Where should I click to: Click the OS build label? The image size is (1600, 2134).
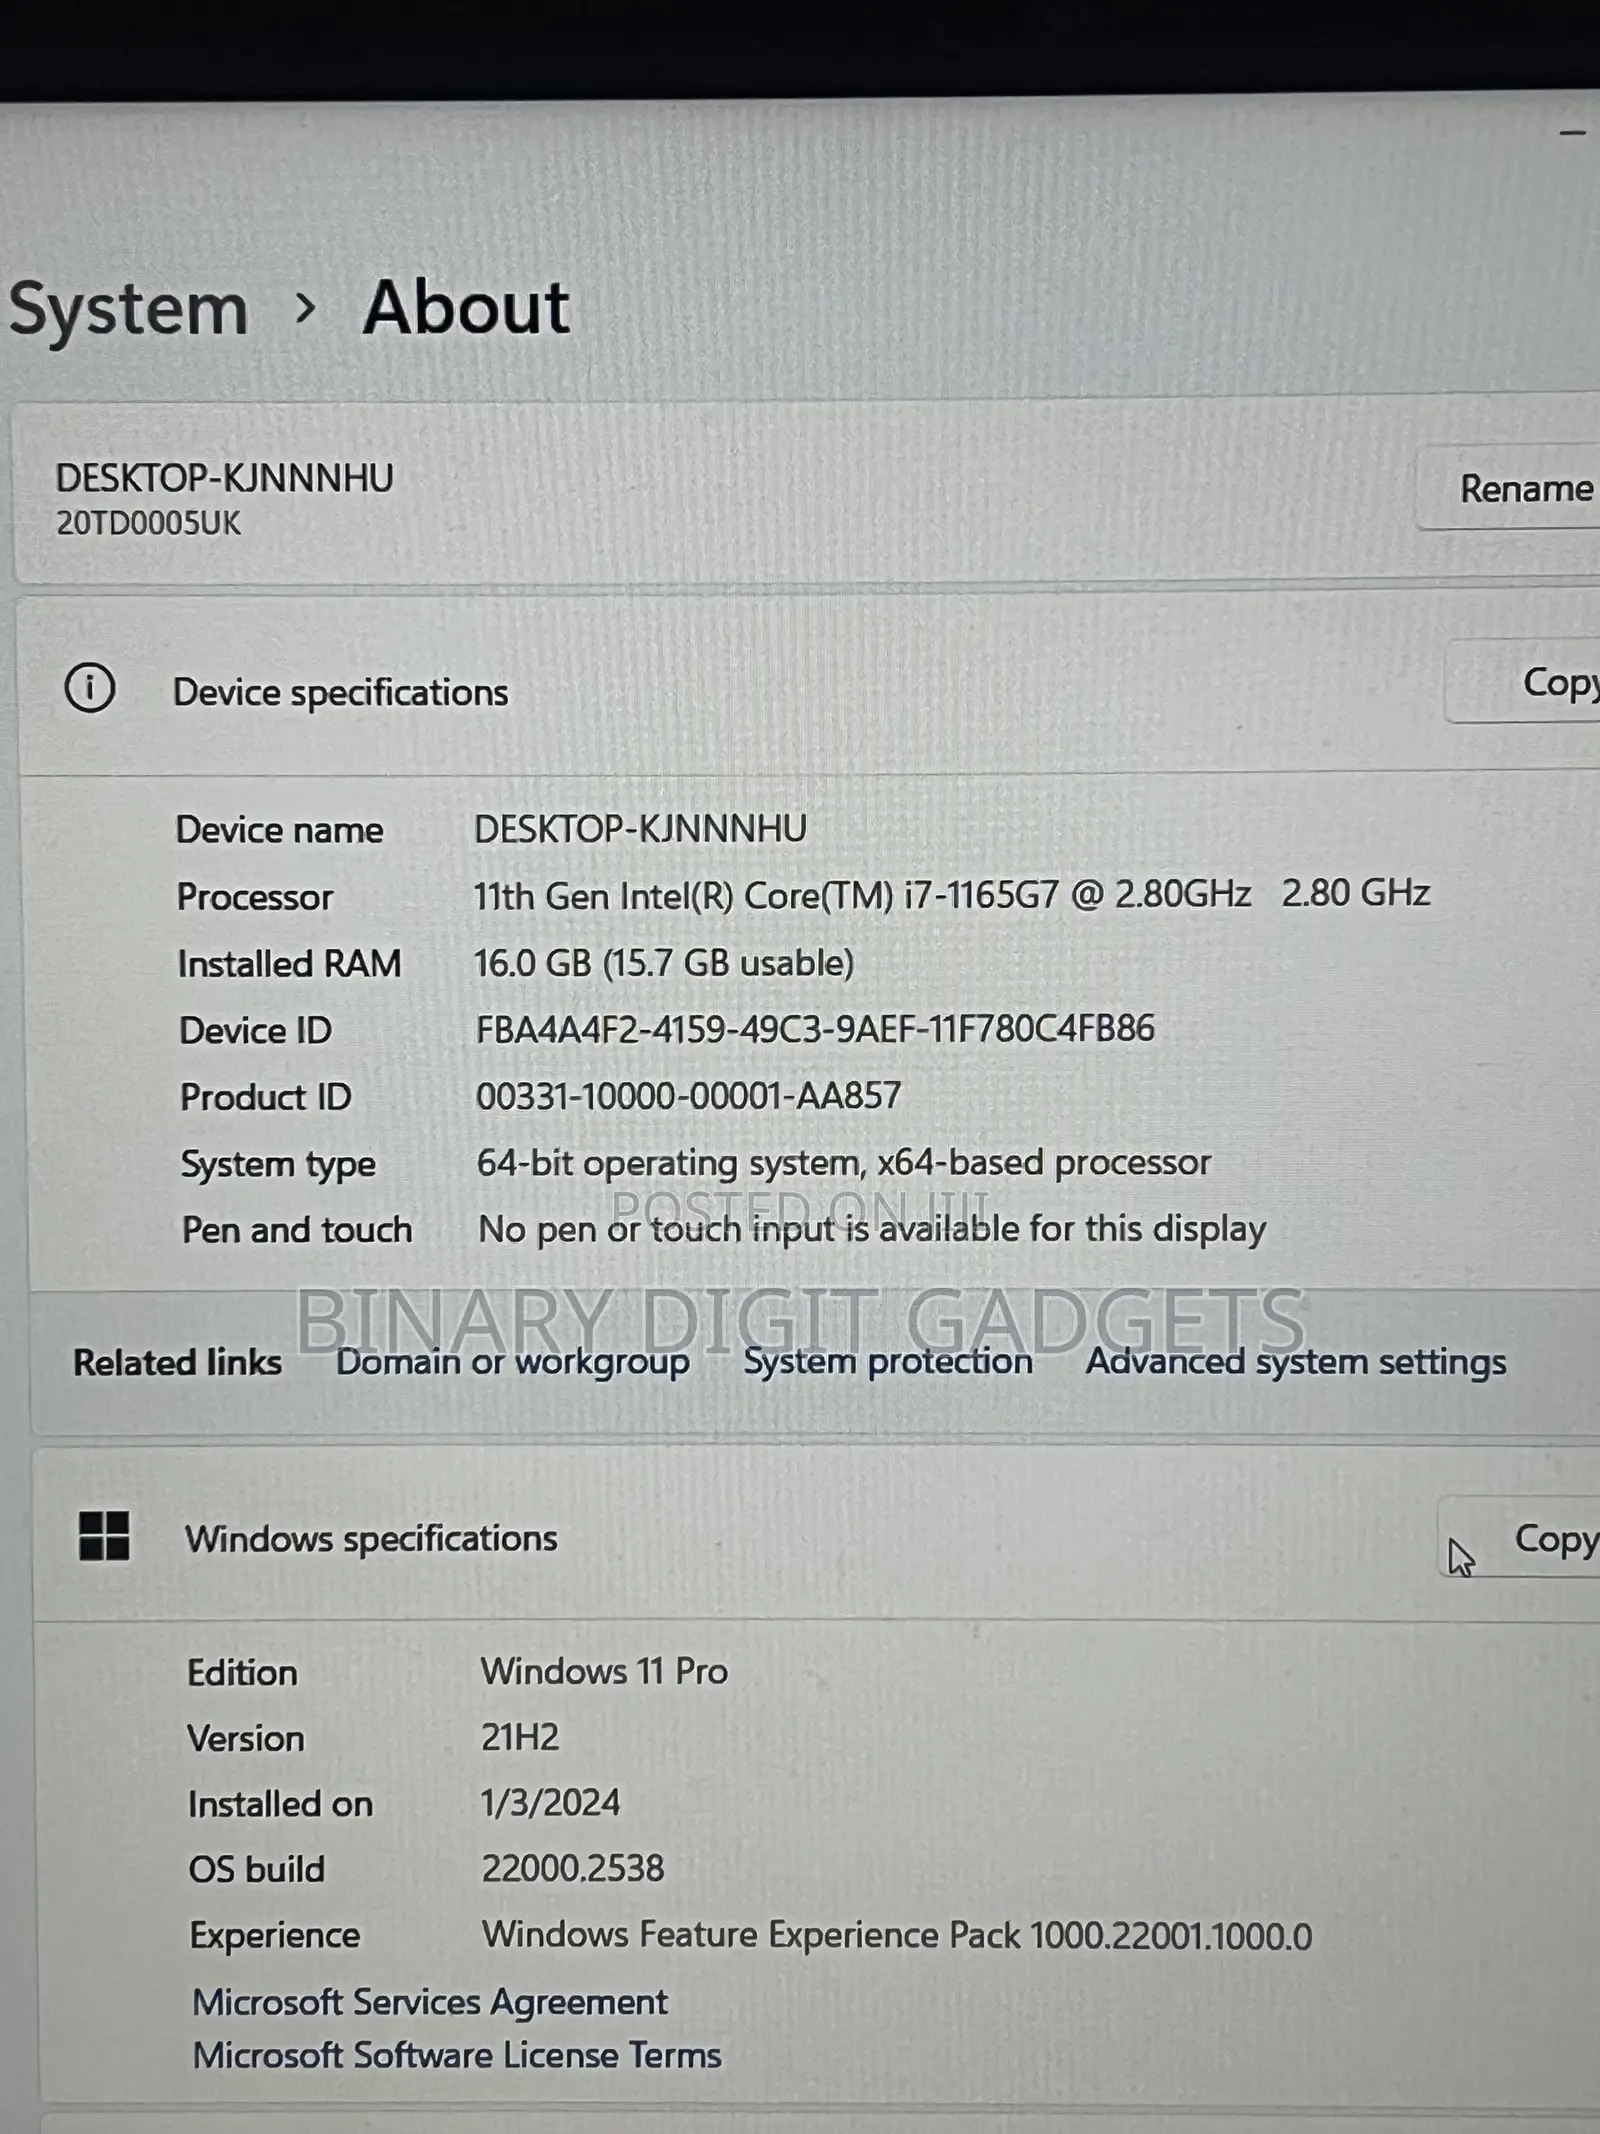coord(256,1869)
